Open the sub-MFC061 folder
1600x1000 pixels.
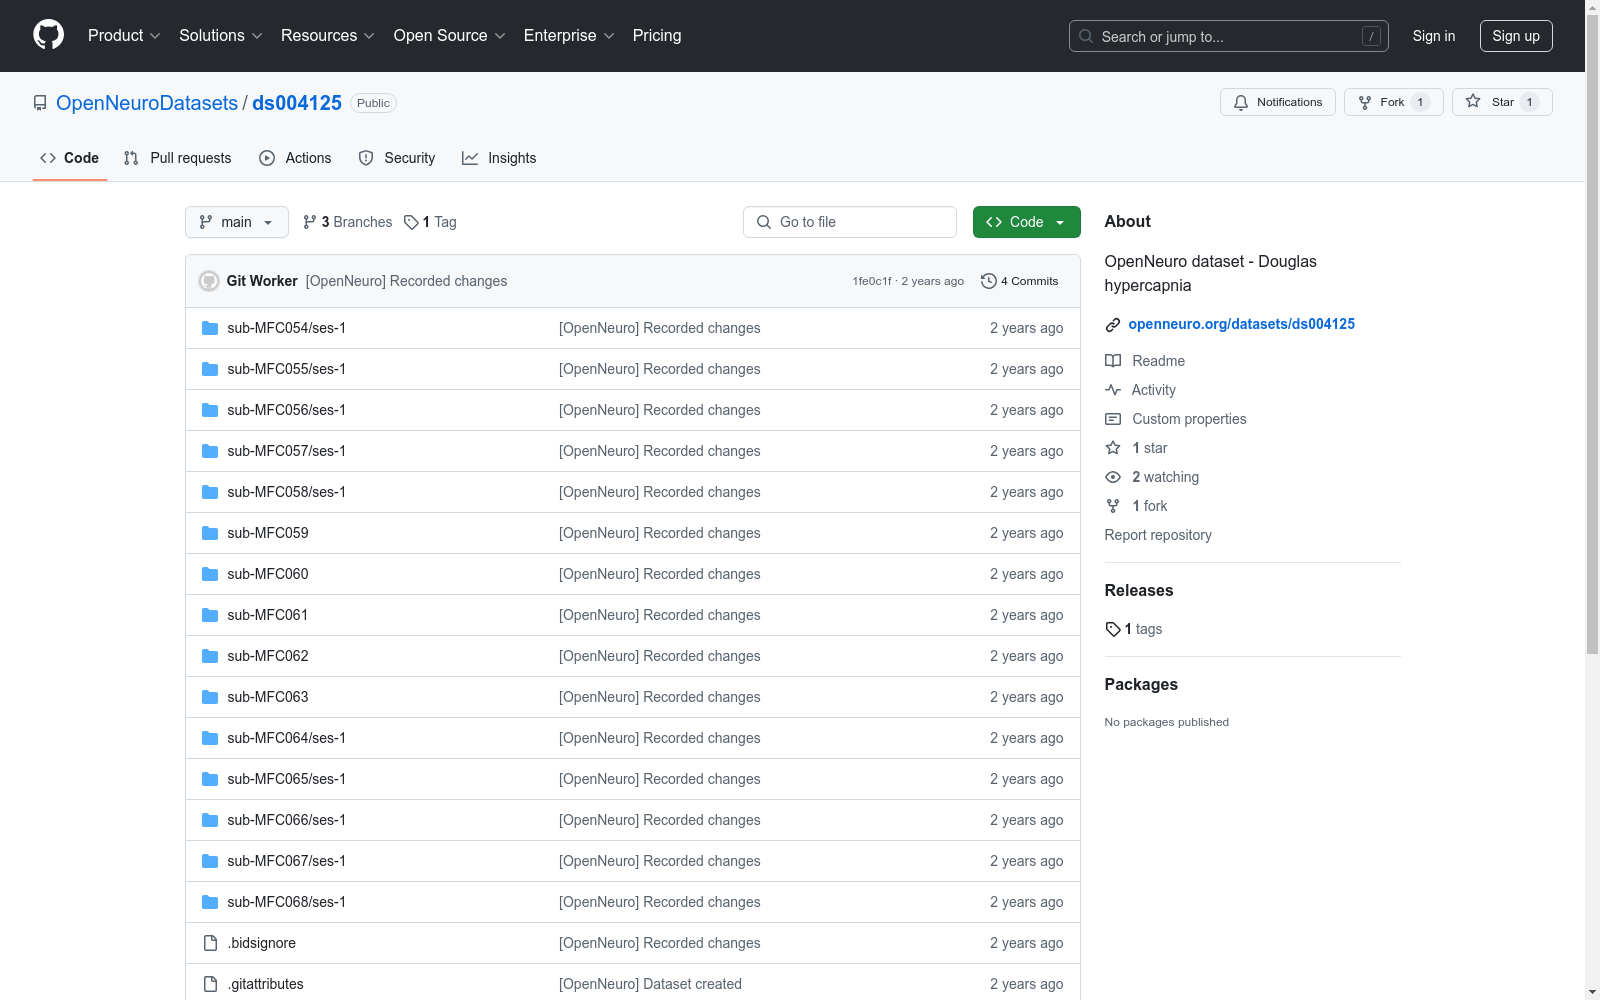[x=268, y=615]
